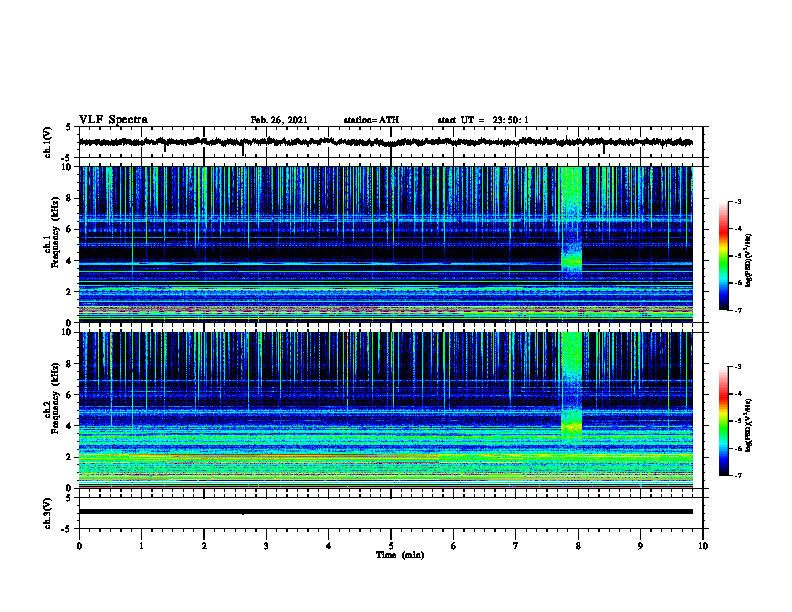Click the ch.1 voltage waveform trace
Image resolution: width=792 pixels, height=612 pixels.
pos(386,142)
